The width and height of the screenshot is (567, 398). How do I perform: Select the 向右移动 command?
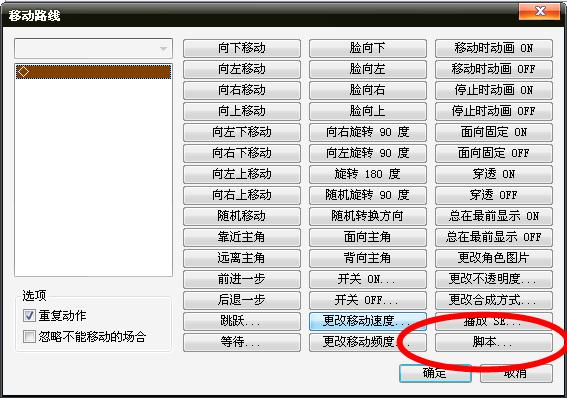click(242, 90)
